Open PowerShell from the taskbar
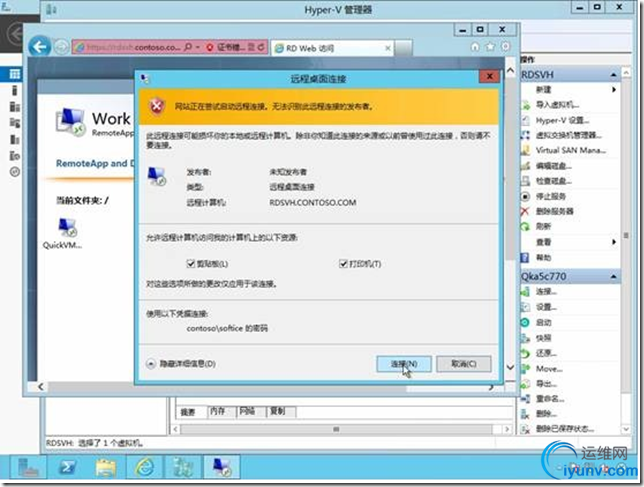The width and height of the screenshot is (644, 487). click(66, 467)
